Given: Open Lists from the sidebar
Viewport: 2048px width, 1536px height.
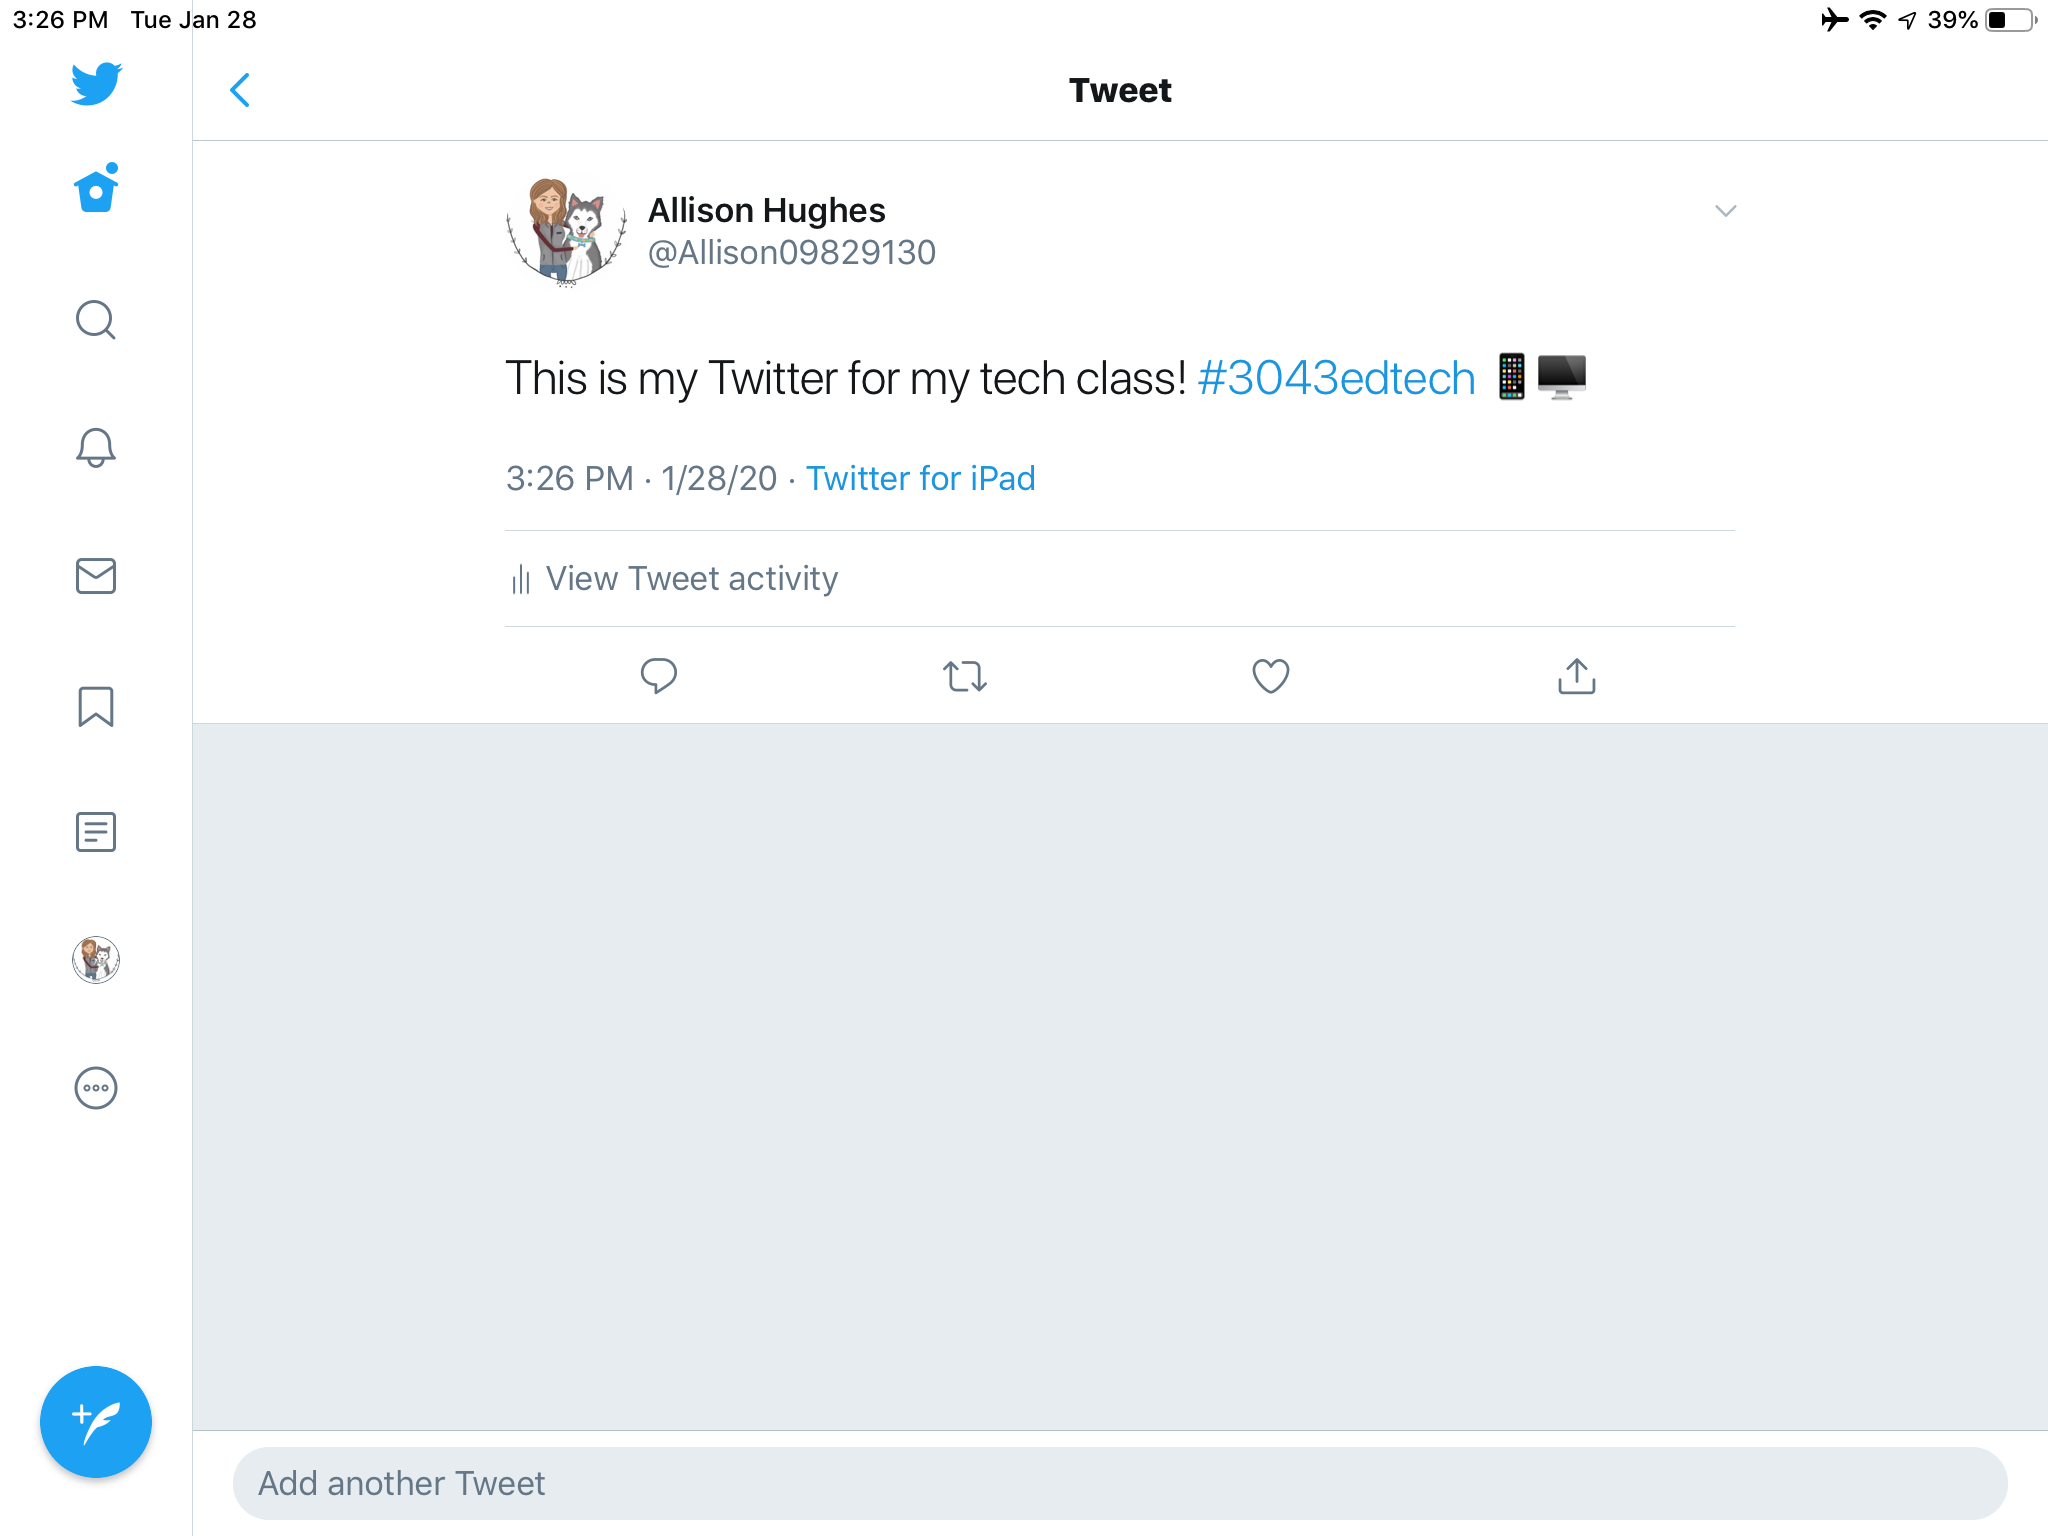Looking at the screenshot, I should [96, 832].
